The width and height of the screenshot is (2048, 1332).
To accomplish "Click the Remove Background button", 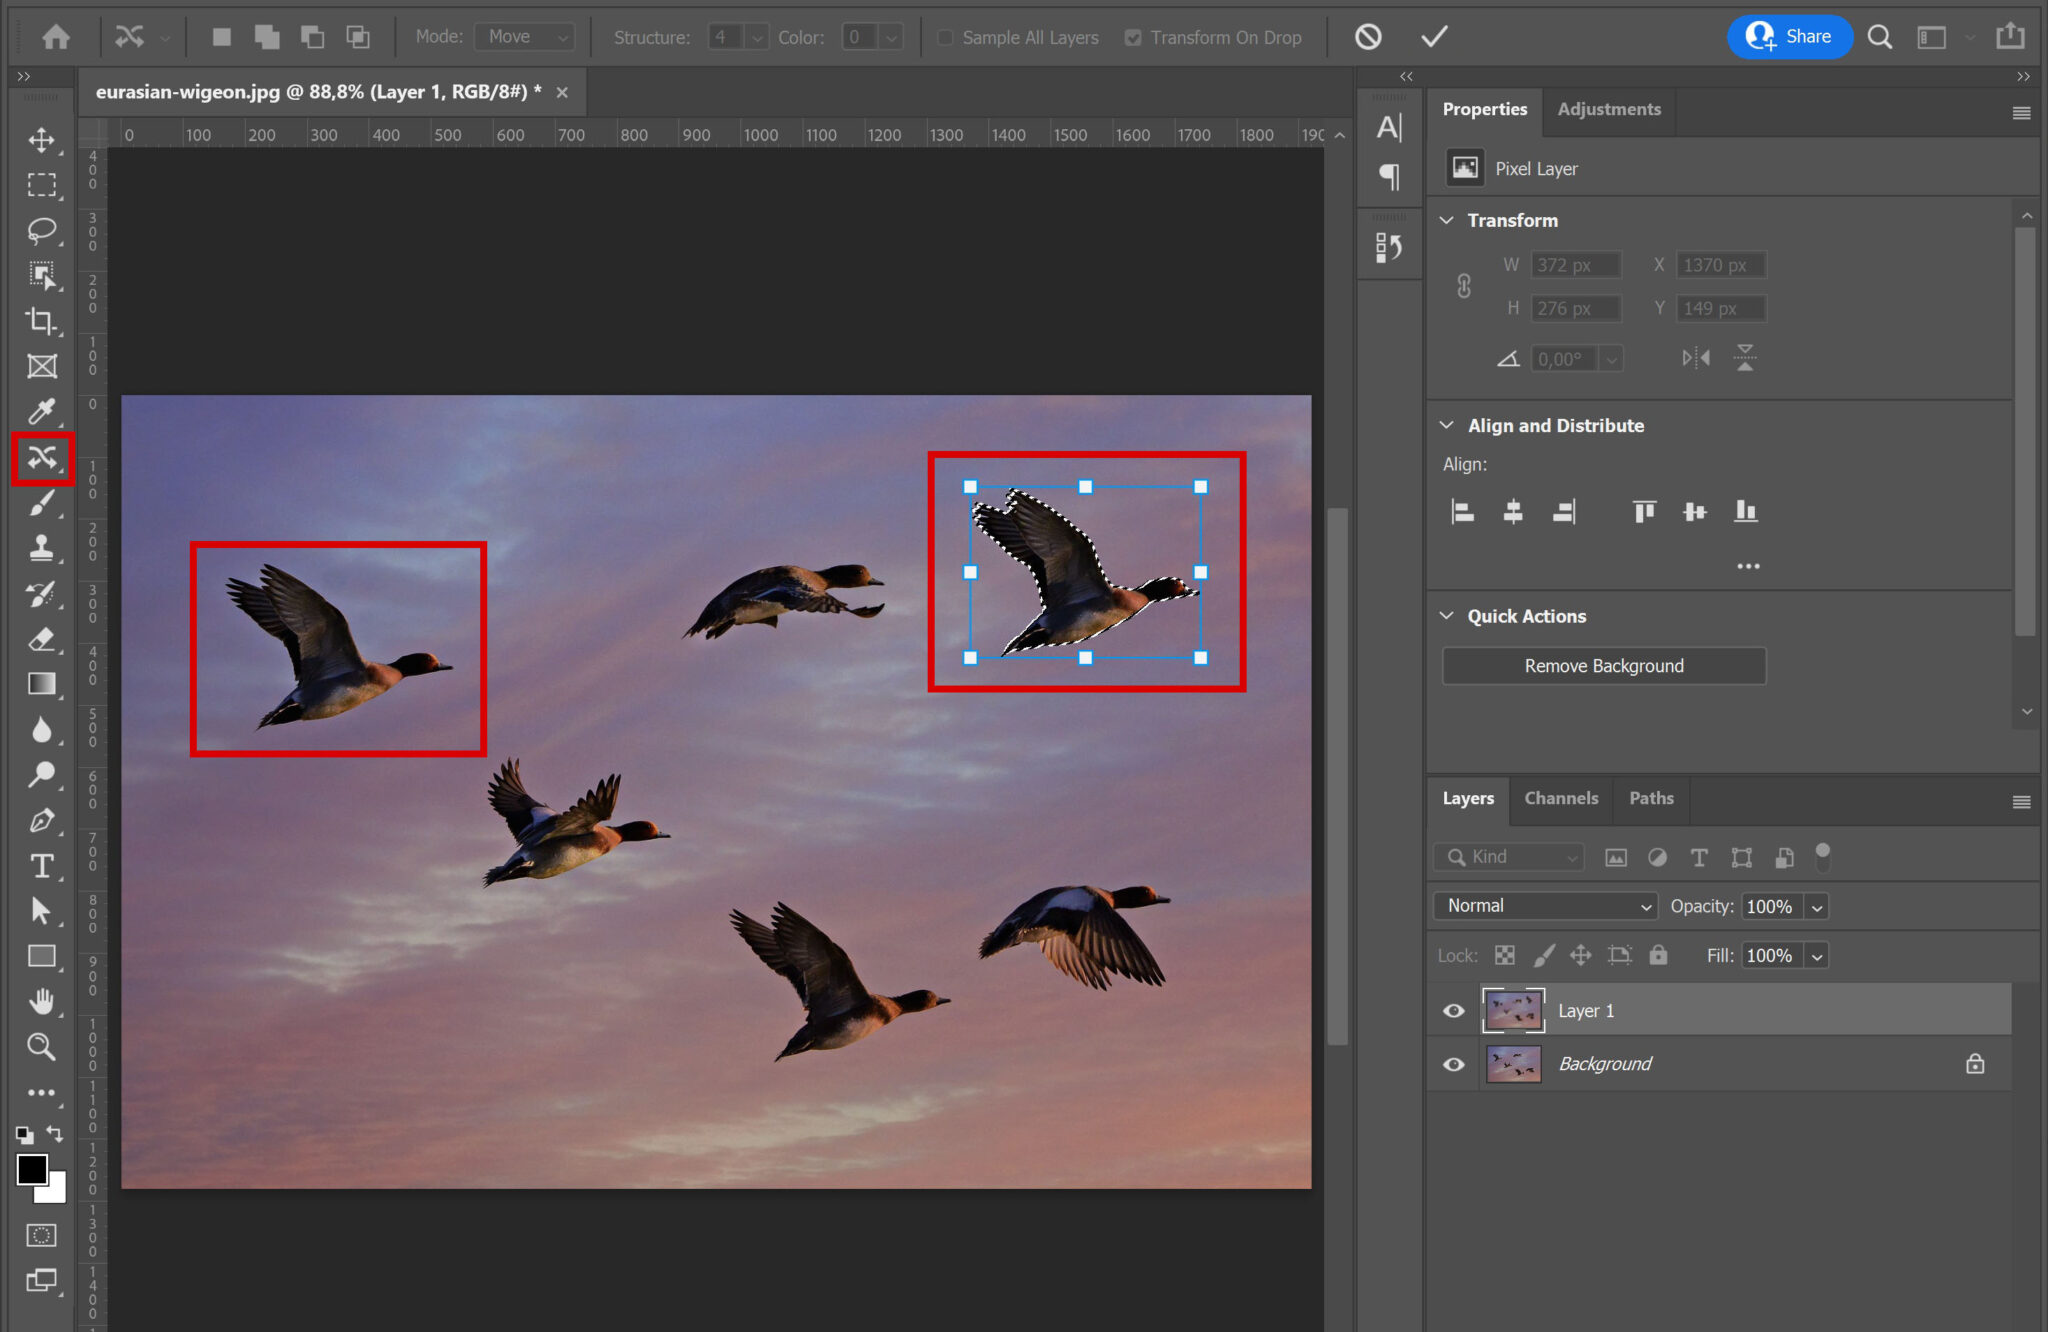I will 1604,665.
